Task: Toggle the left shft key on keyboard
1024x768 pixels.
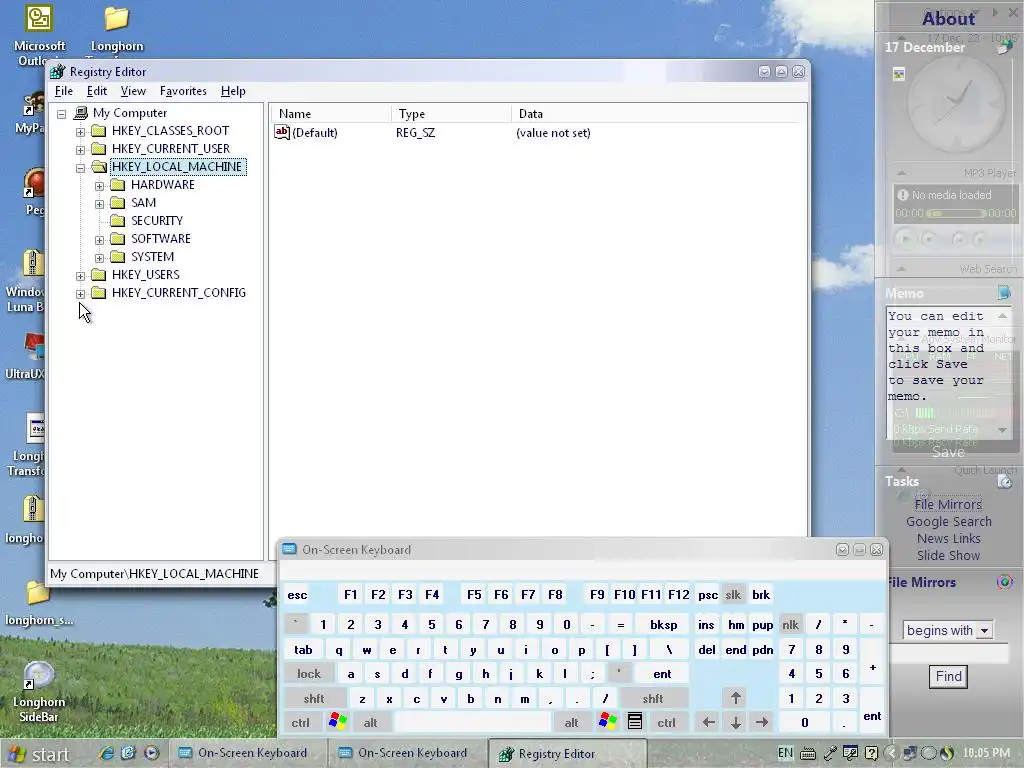Action: pos(314,698)
